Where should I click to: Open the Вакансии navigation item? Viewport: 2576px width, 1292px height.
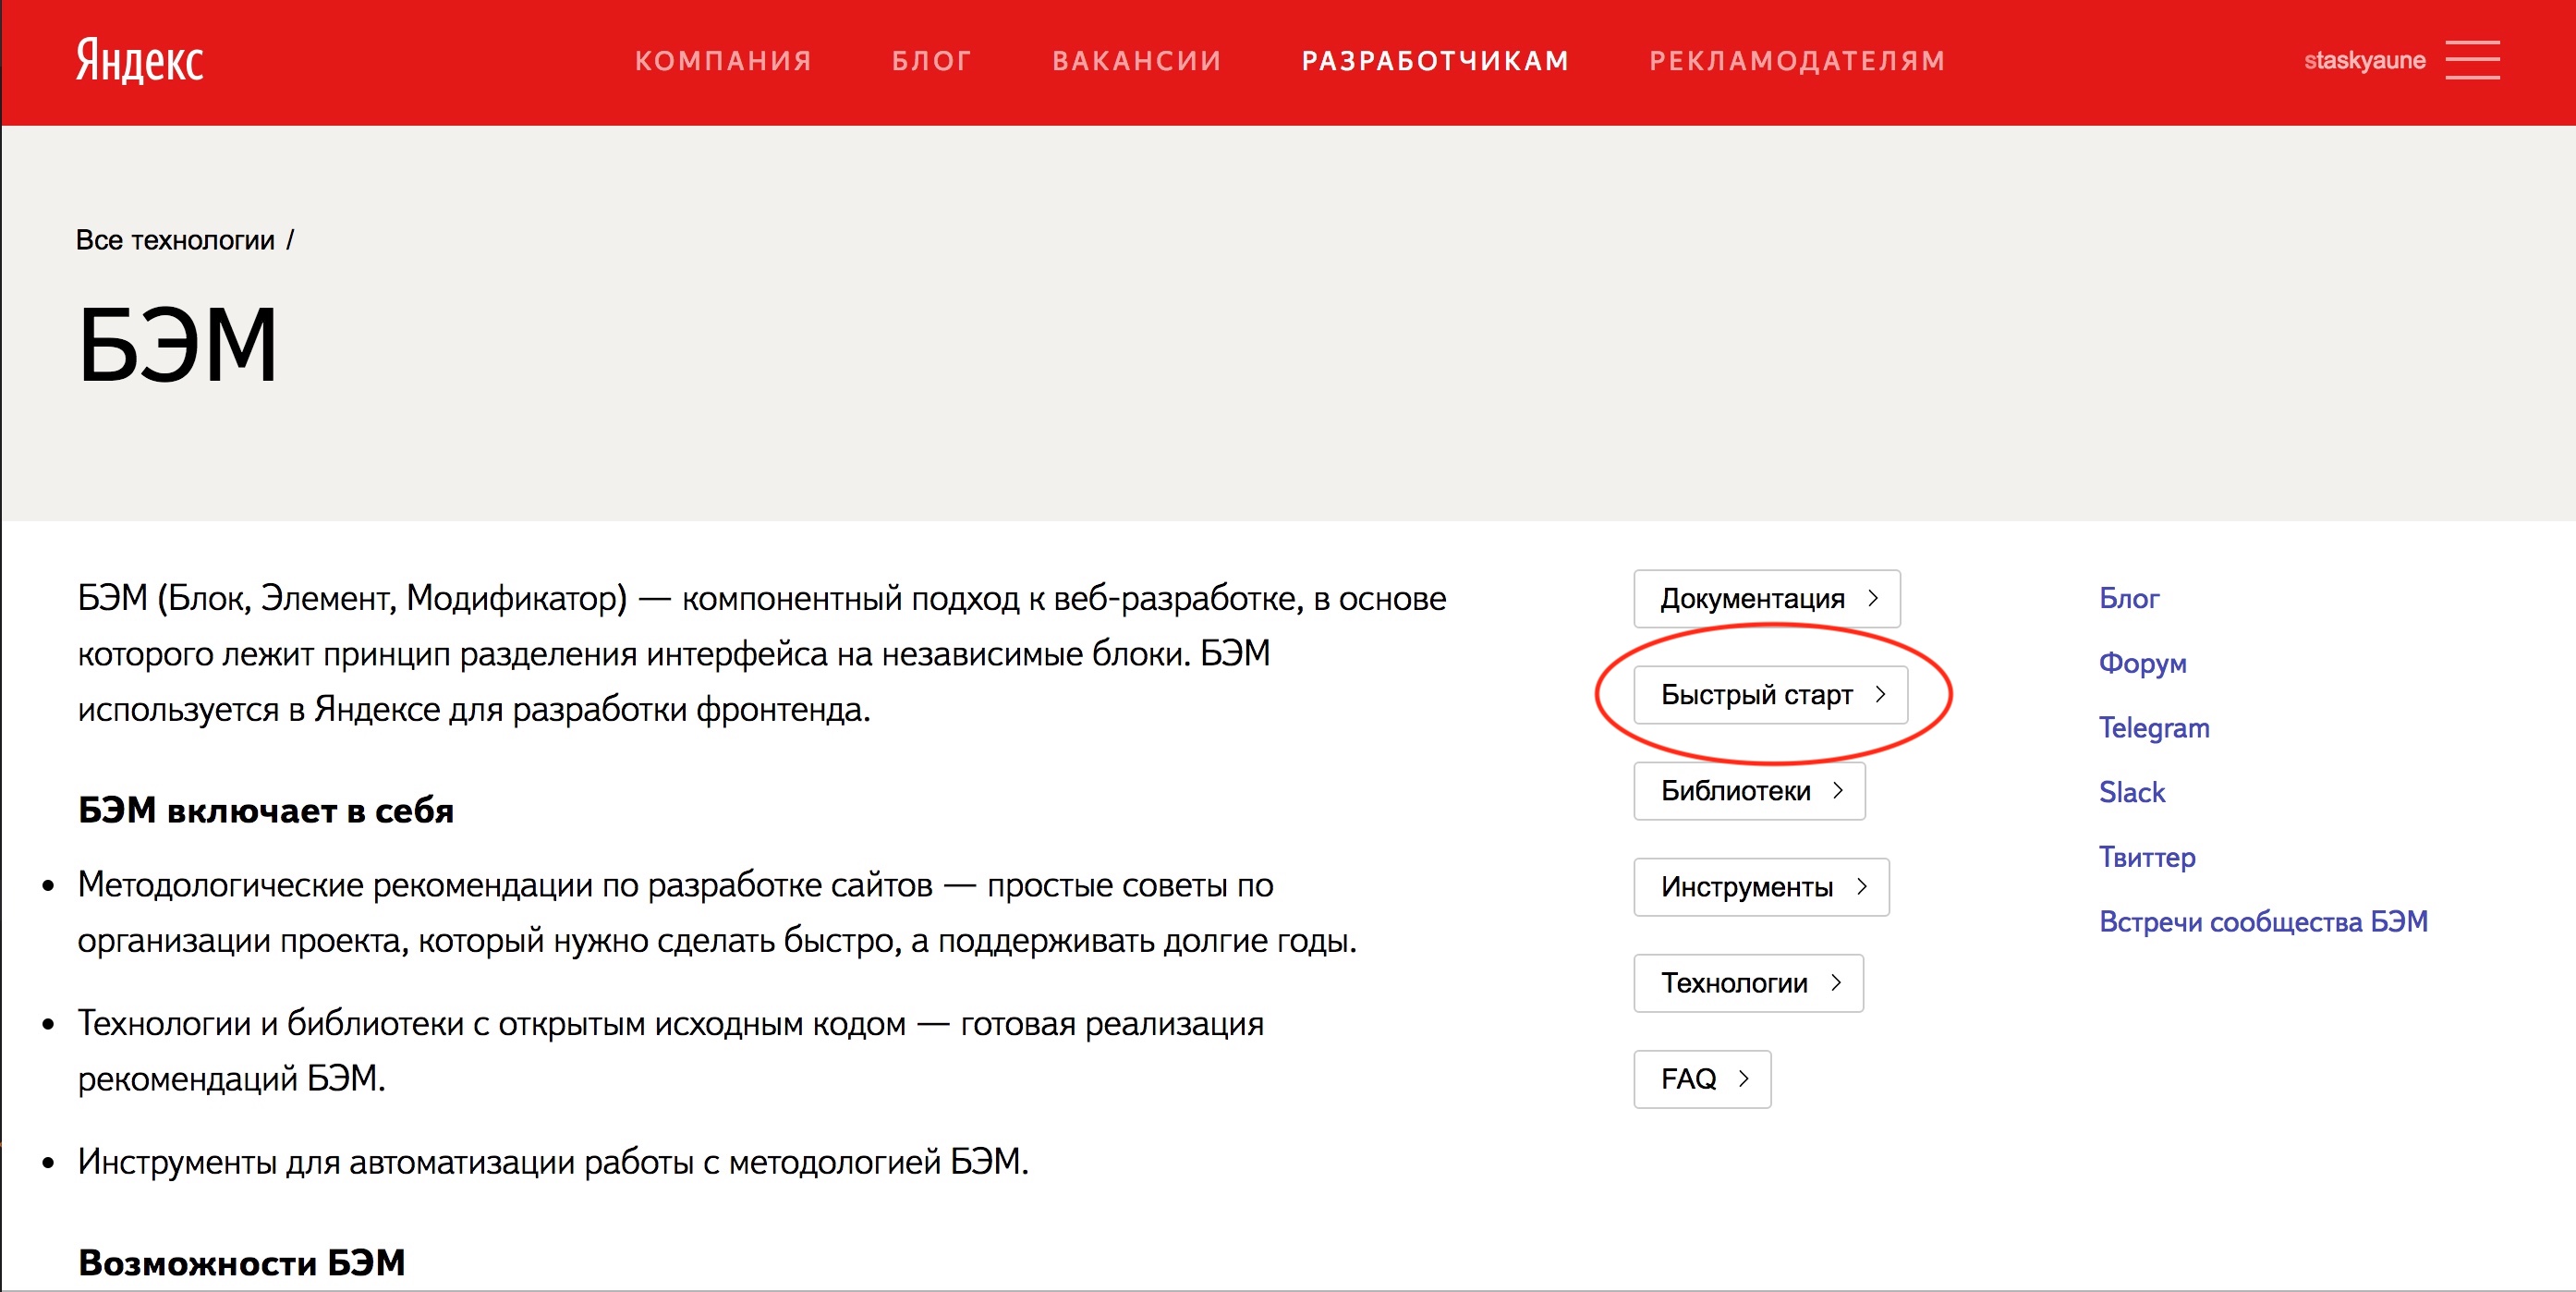[1137, 61]
